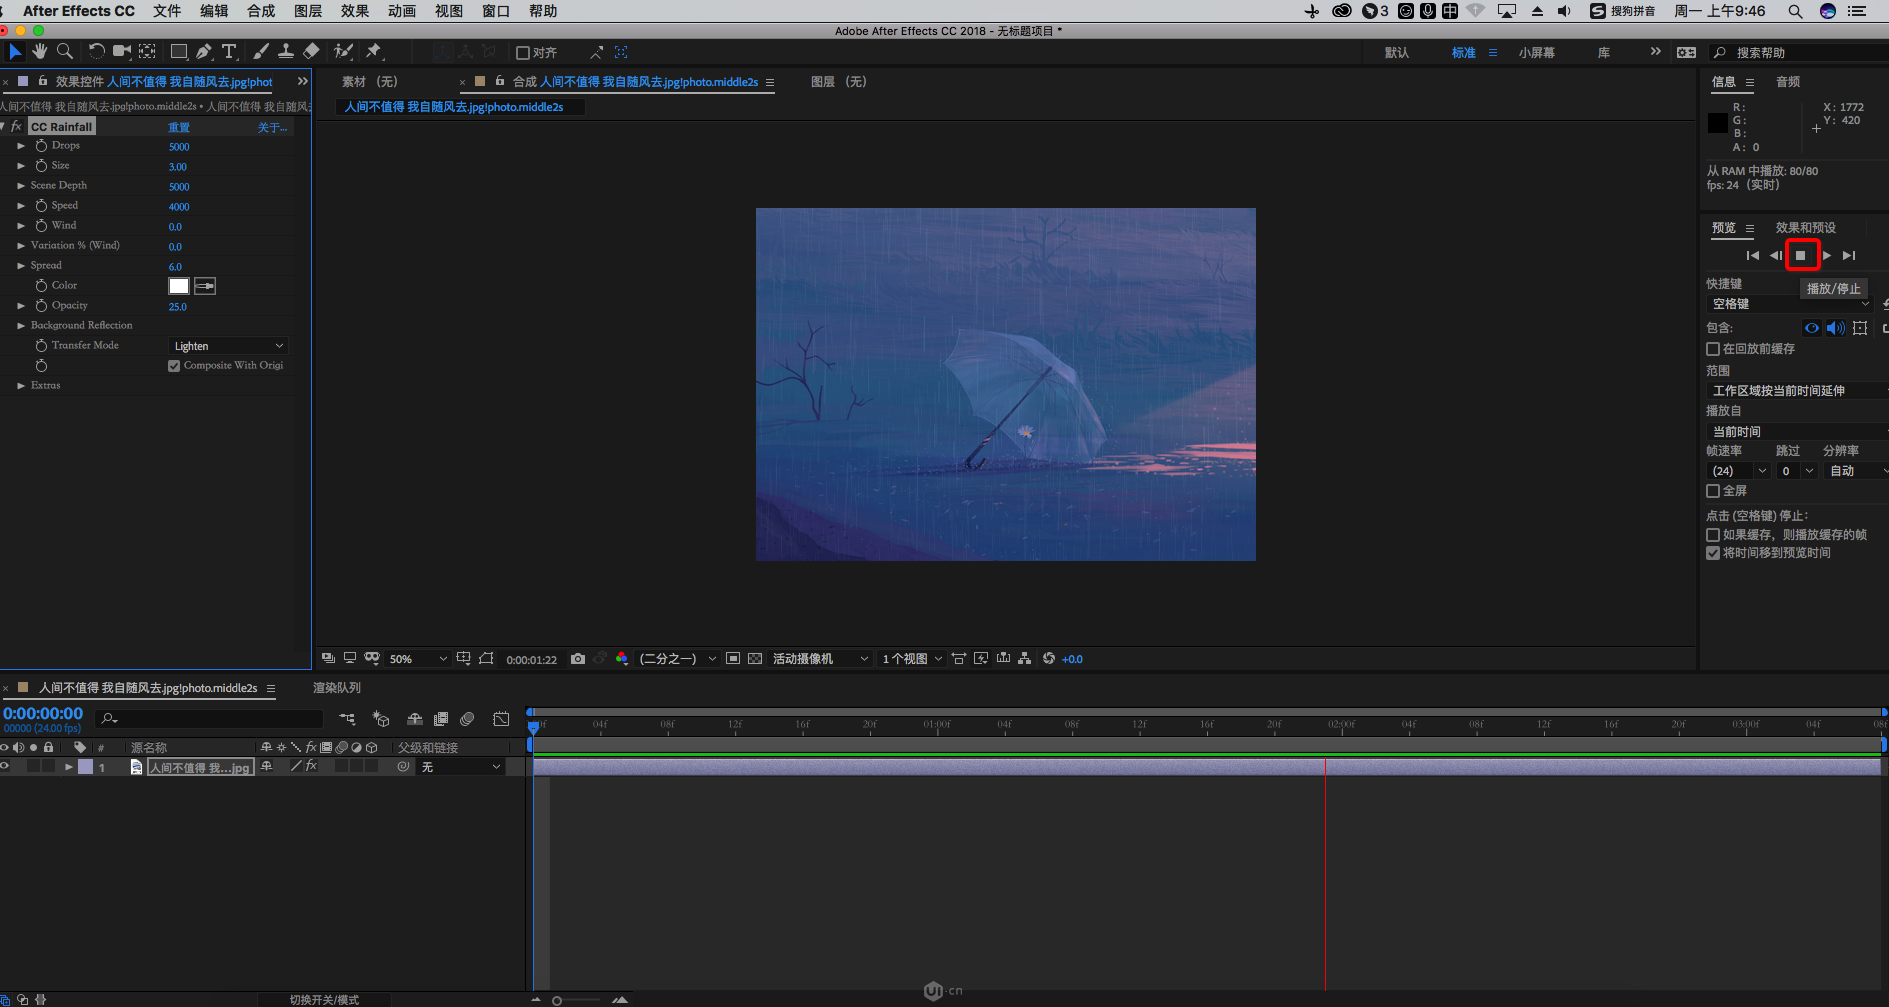Screen dimensions: 1889x1007
Task: Open the 50% magnification dropdown
Action: 417,659
